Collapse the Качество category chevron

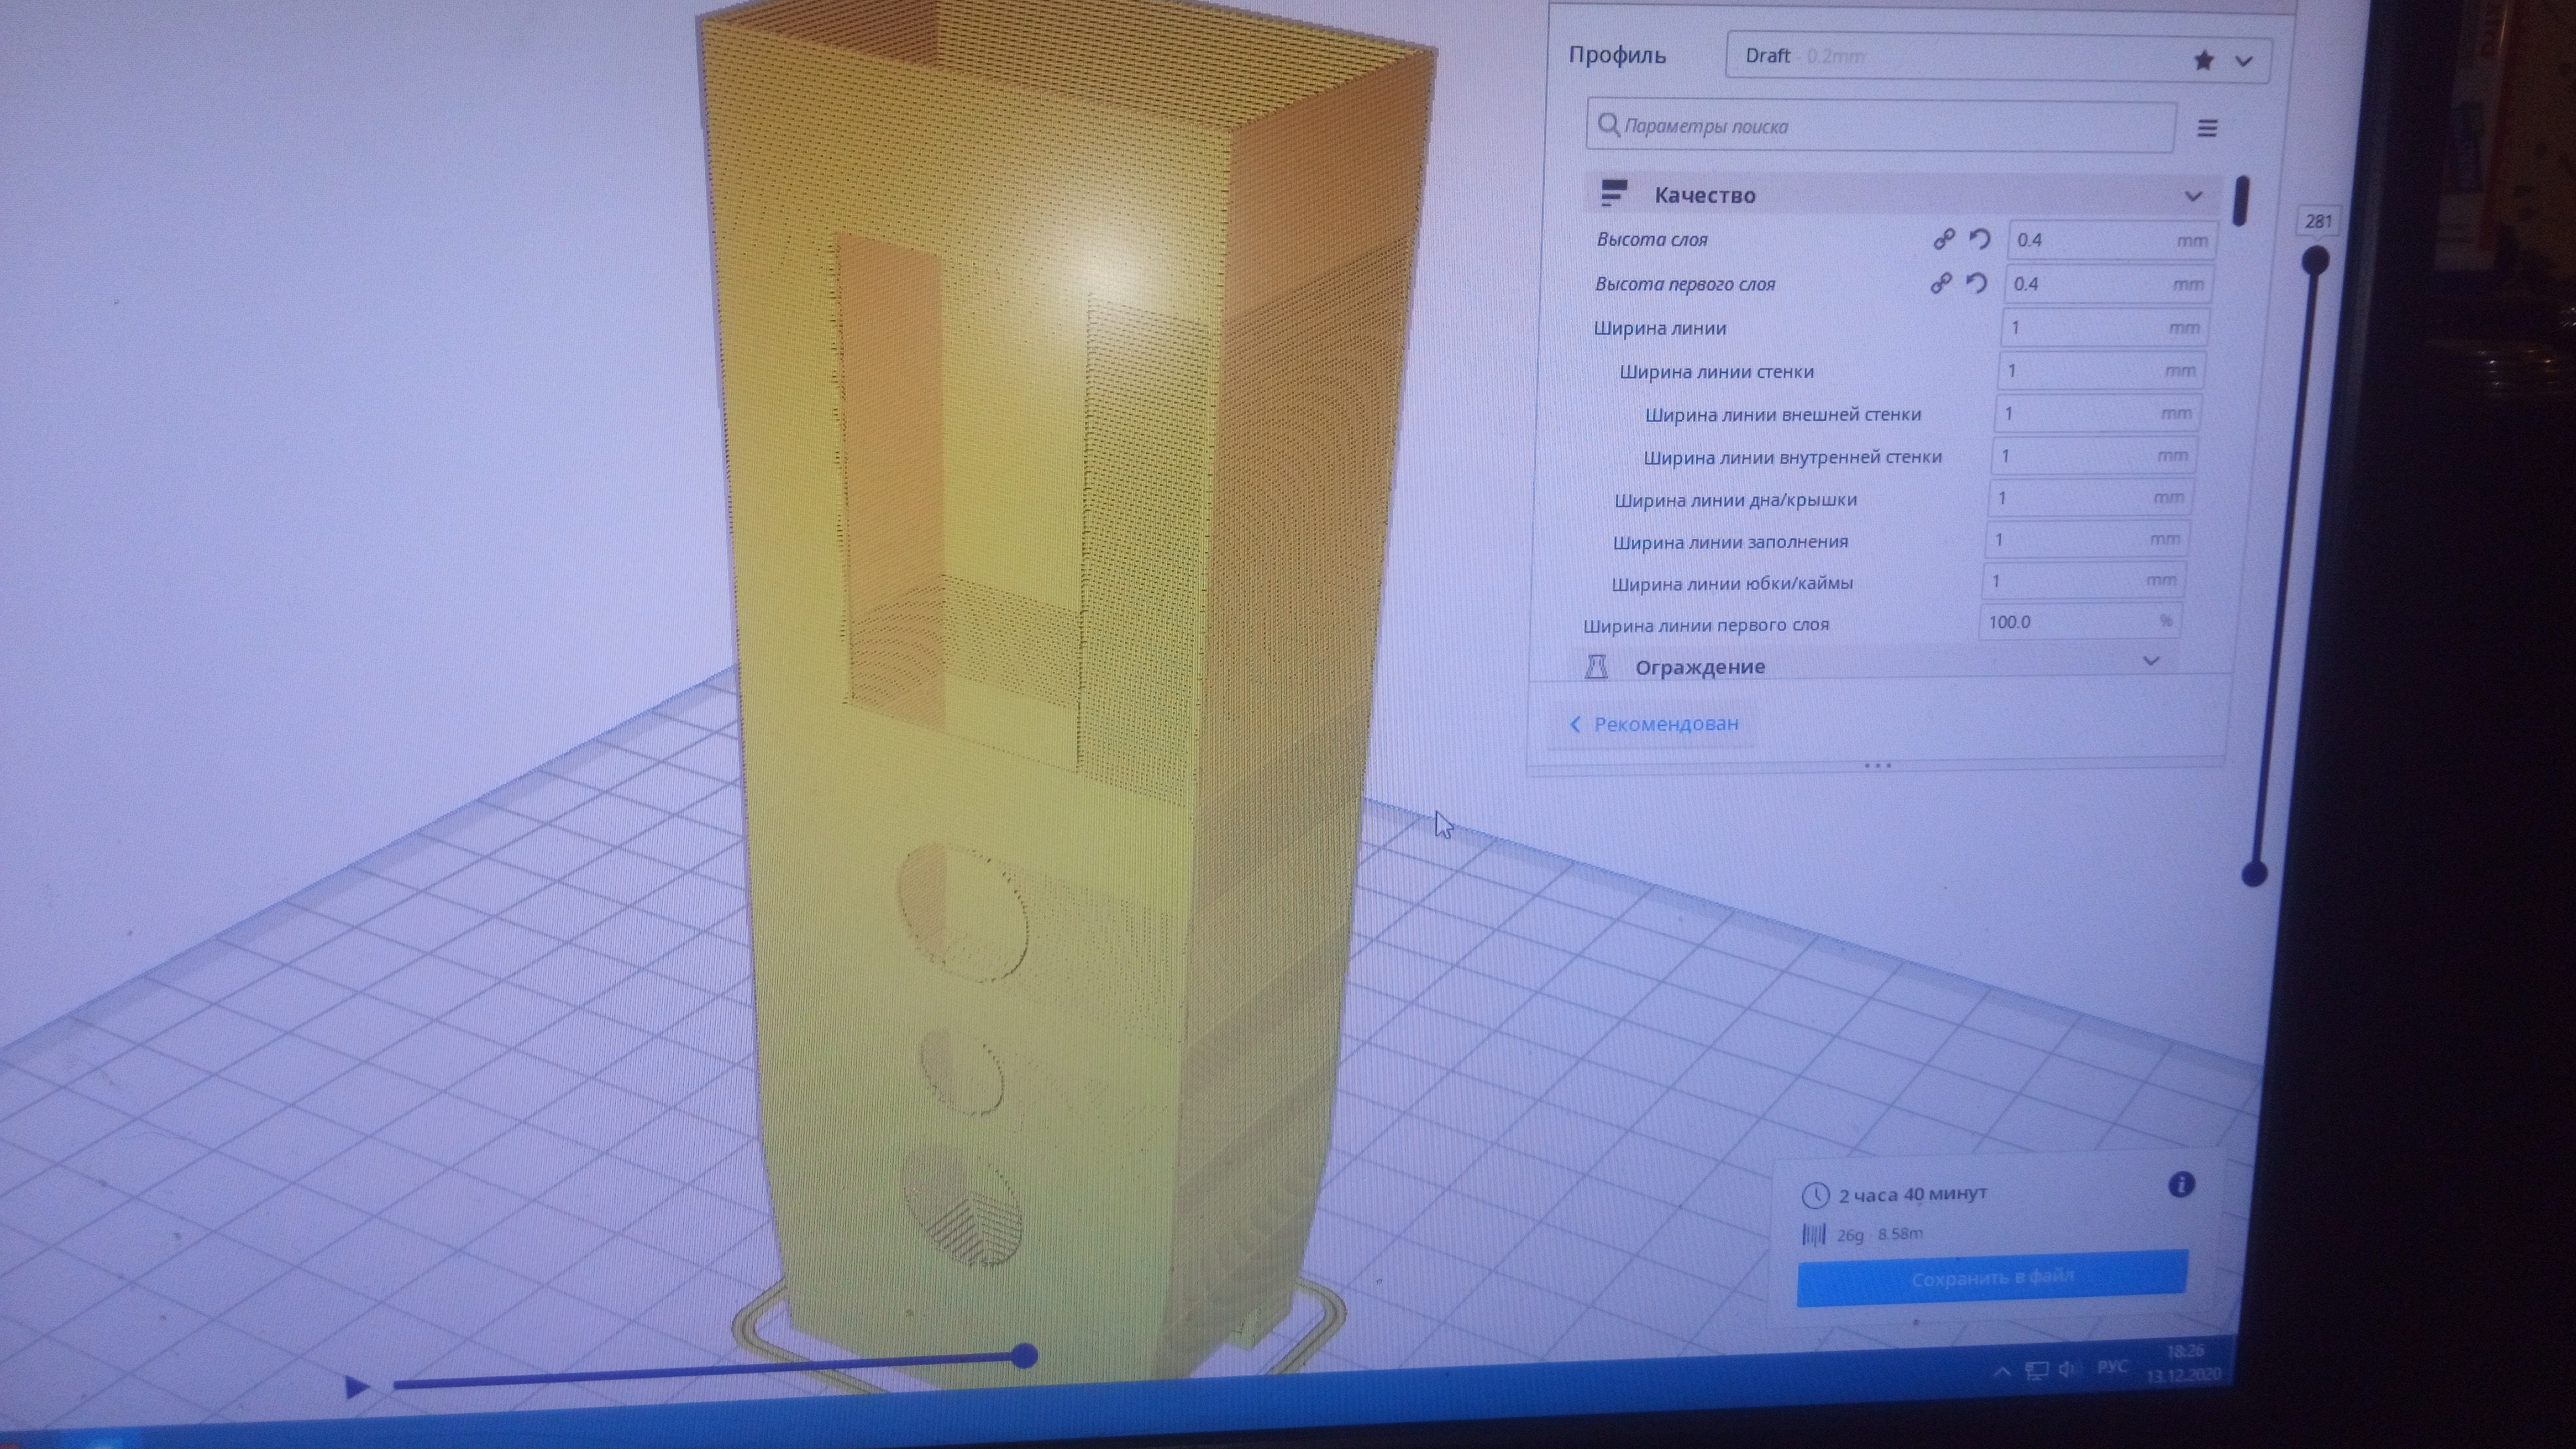2193,196
